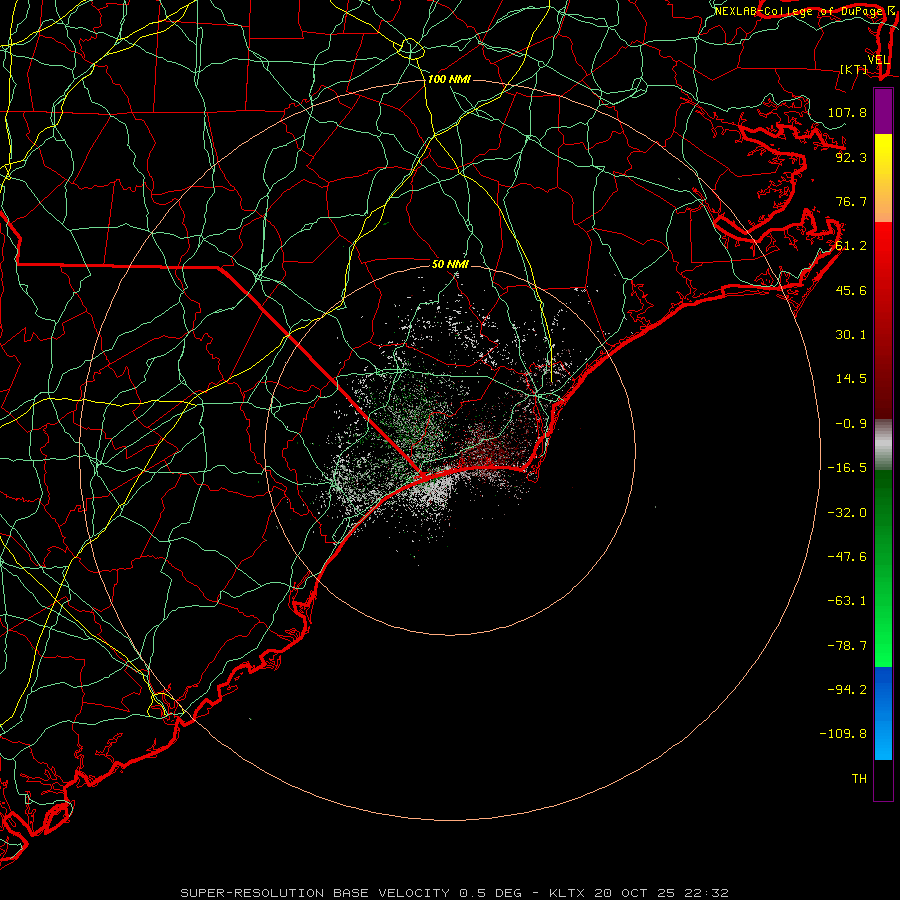Select the -109.8 scale value
Viewport: 900px width, 900px height.
(x=843, y=734)
